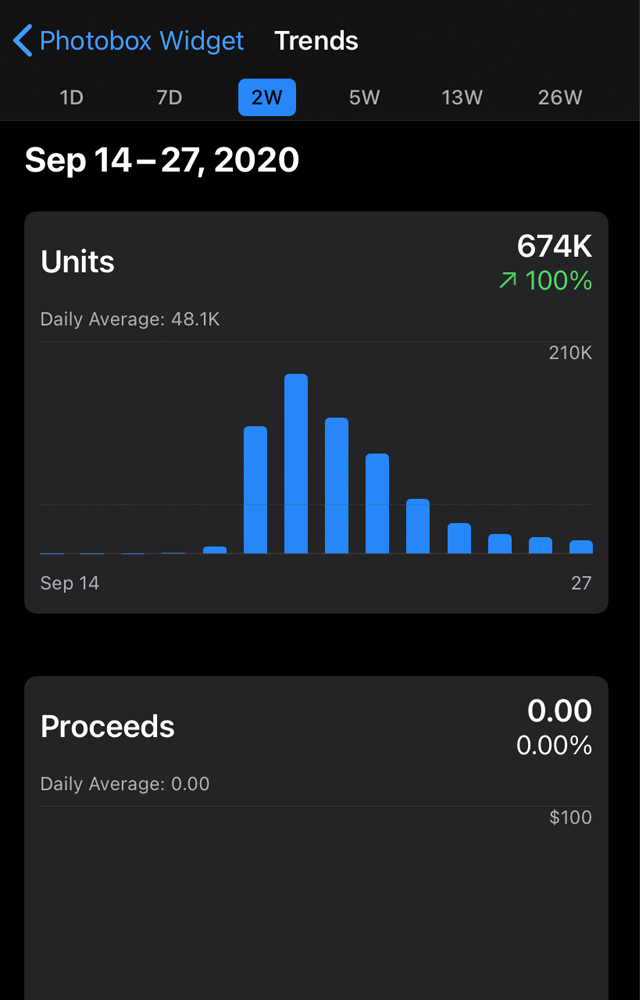The image size is (640, 1000).
Task: Tap the back chevron icon
Action: 22,41
